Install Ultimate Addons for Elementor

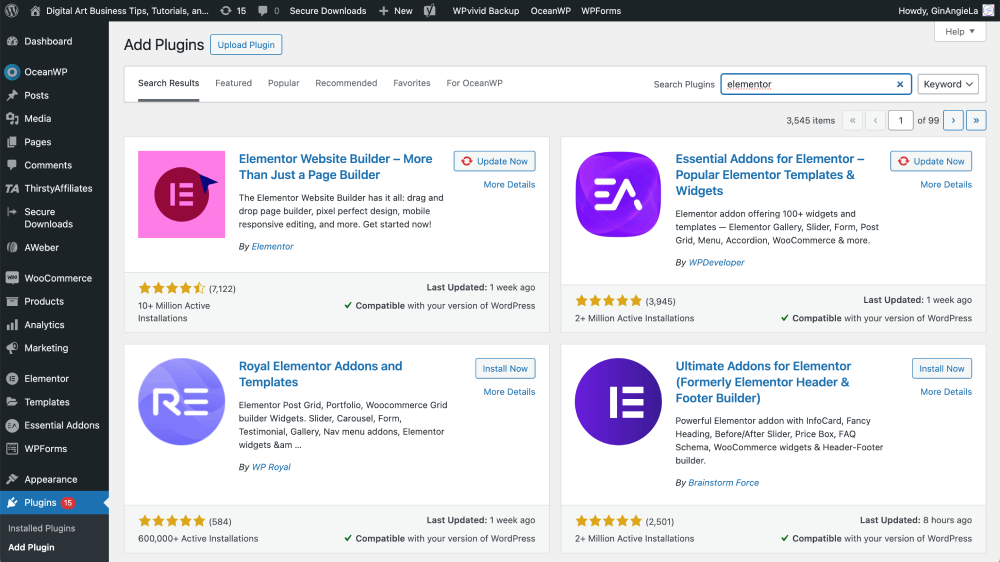(x=942, y=369)
